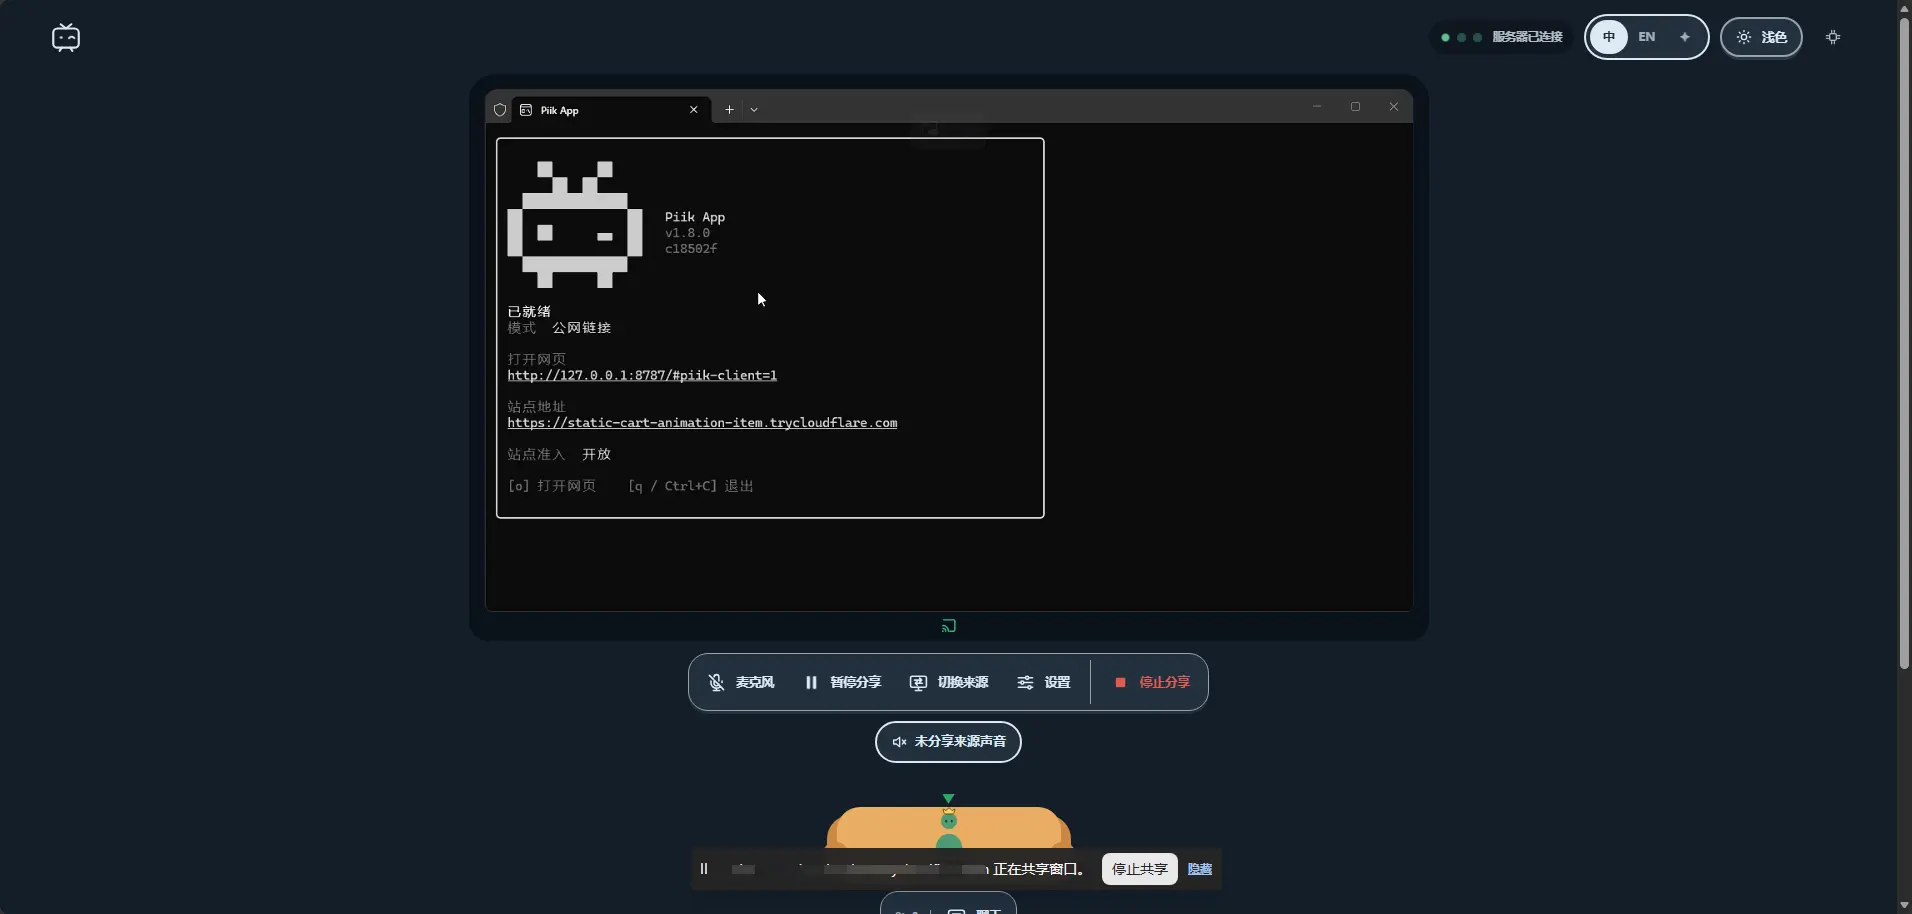Image resolution: width=1912 pixels, height=914 pixels.
Task: Click 停止共享 in browser sharing bar
Action: click(x=1140, y=869)
